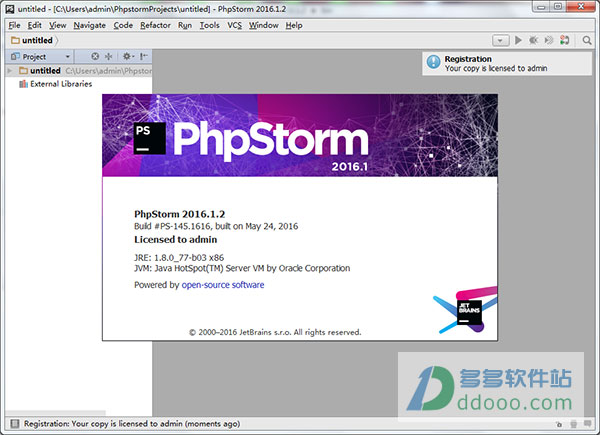Click the Listen for PHP Debug Connections icon

click(564, 40)
